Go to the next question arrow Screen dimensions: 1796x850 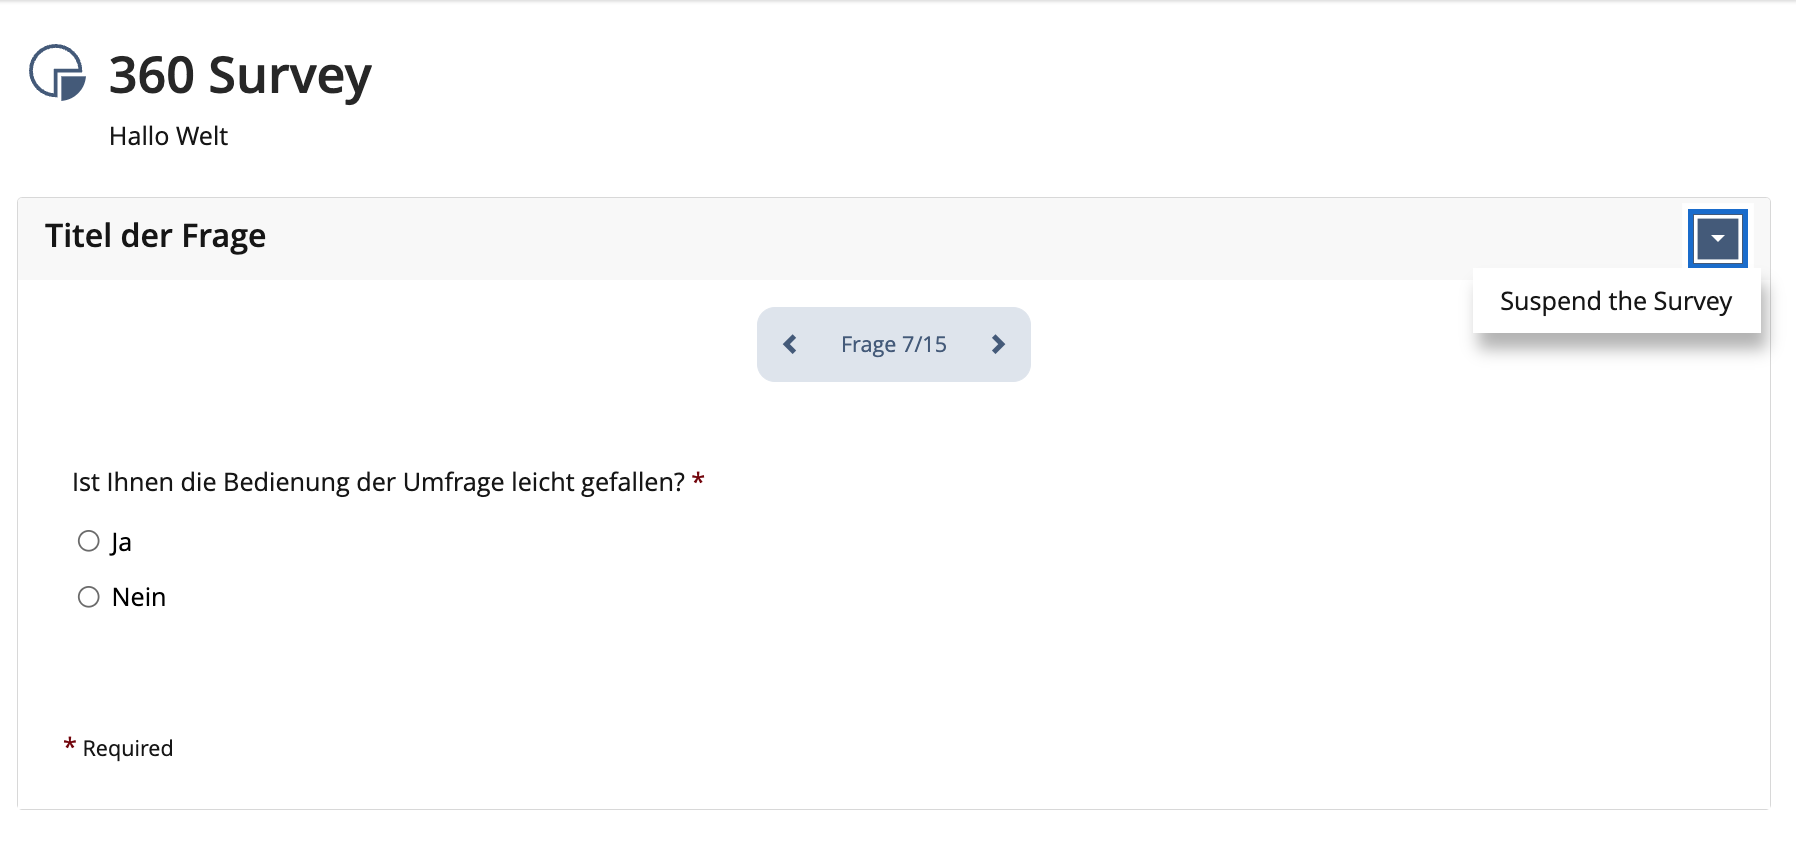point(998,345)
